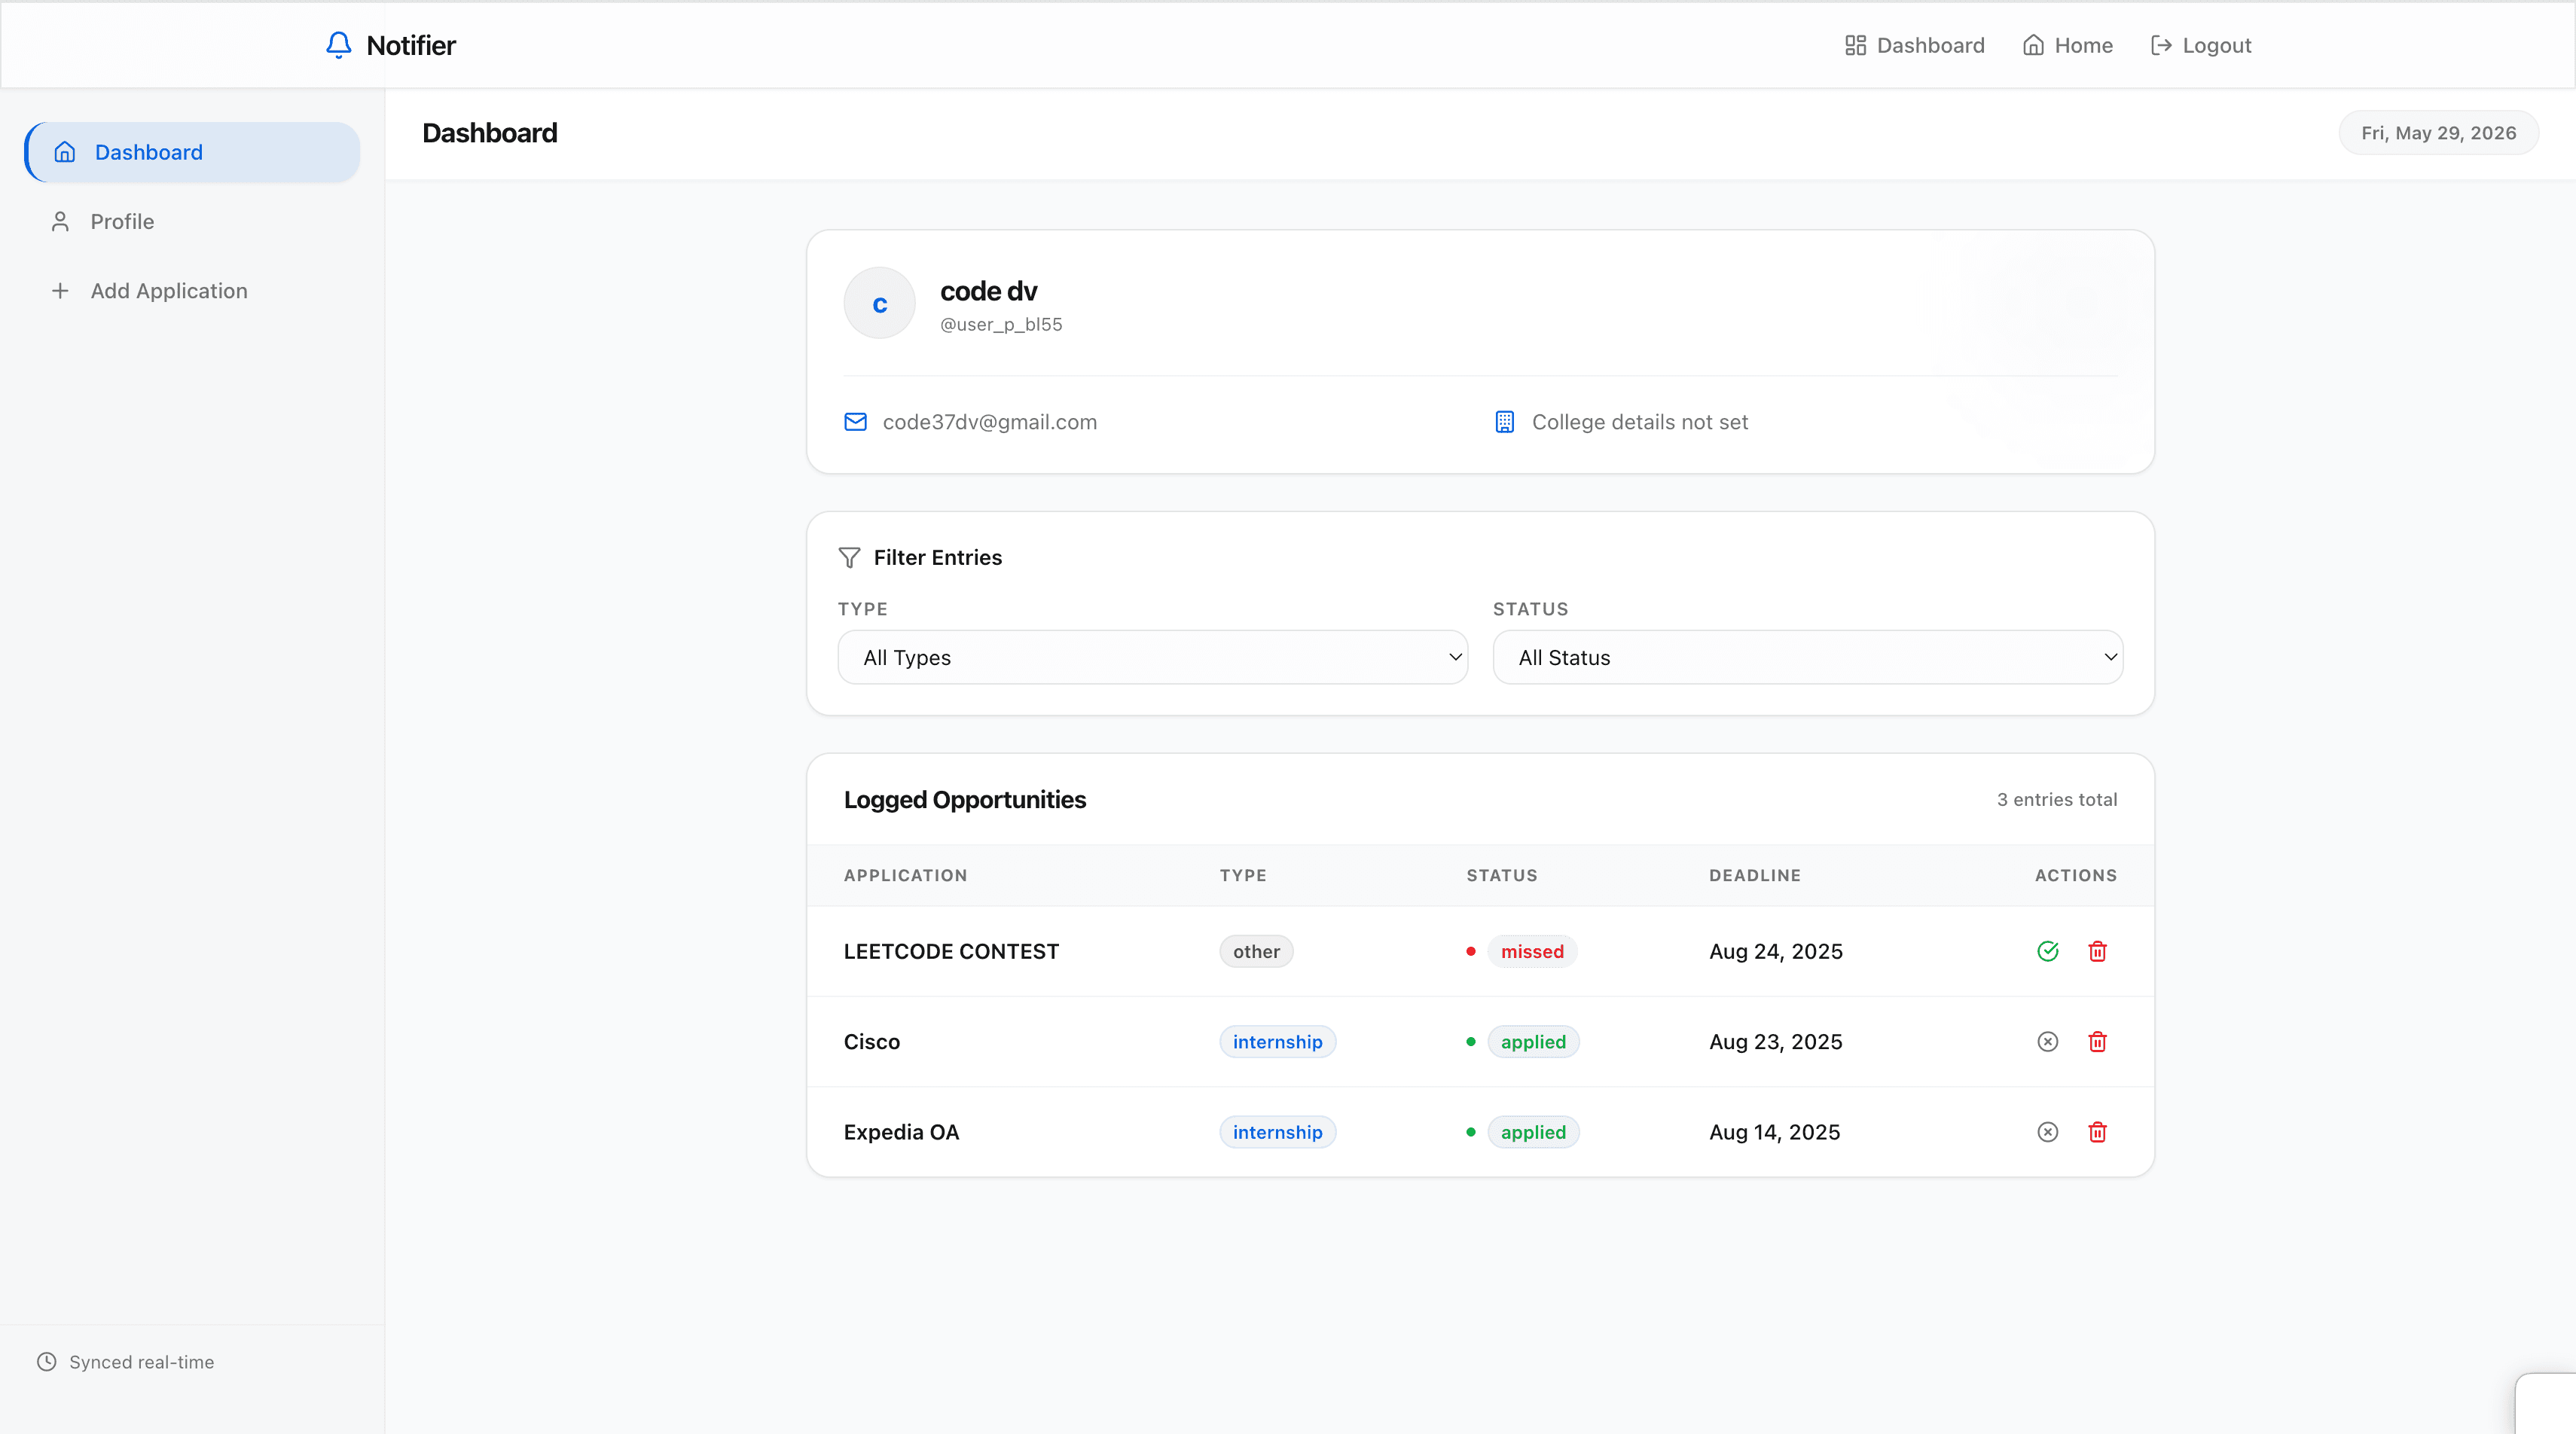Mark Cisco as missed with the X circle
The height and width of the screenshot is (1434, 2576).
pyautogui.click(x=2047, y=1042)
